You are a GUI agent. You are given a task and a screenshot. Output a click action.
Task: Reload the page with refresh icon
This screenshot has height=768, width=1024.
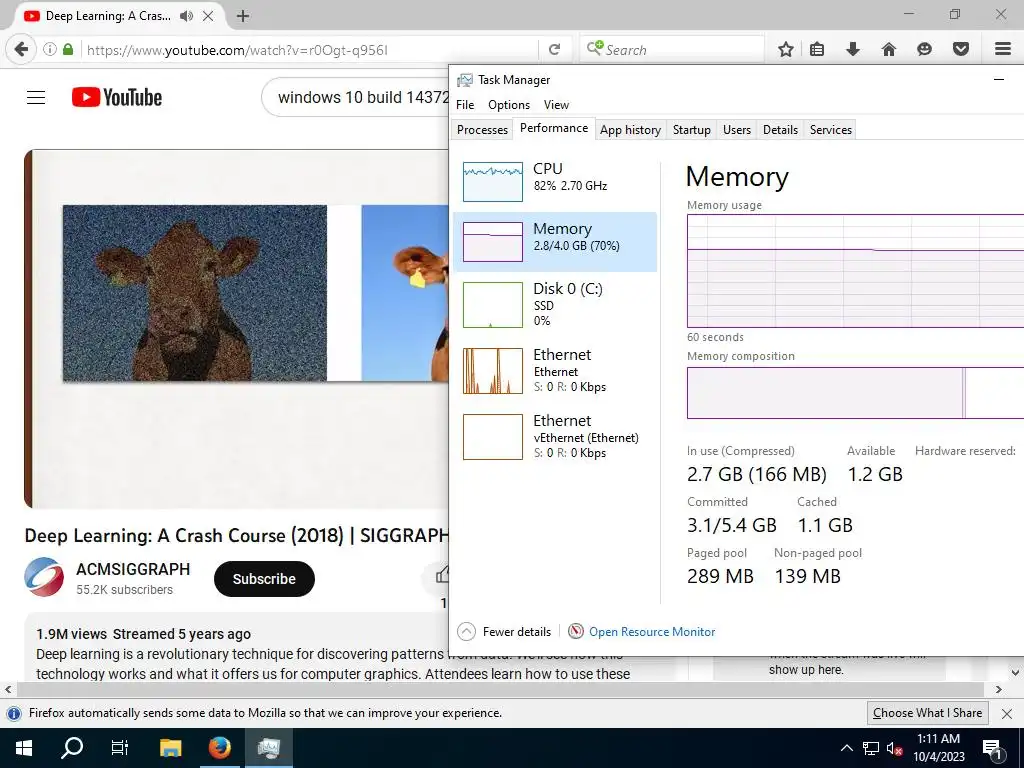click(x=554, y=50)
